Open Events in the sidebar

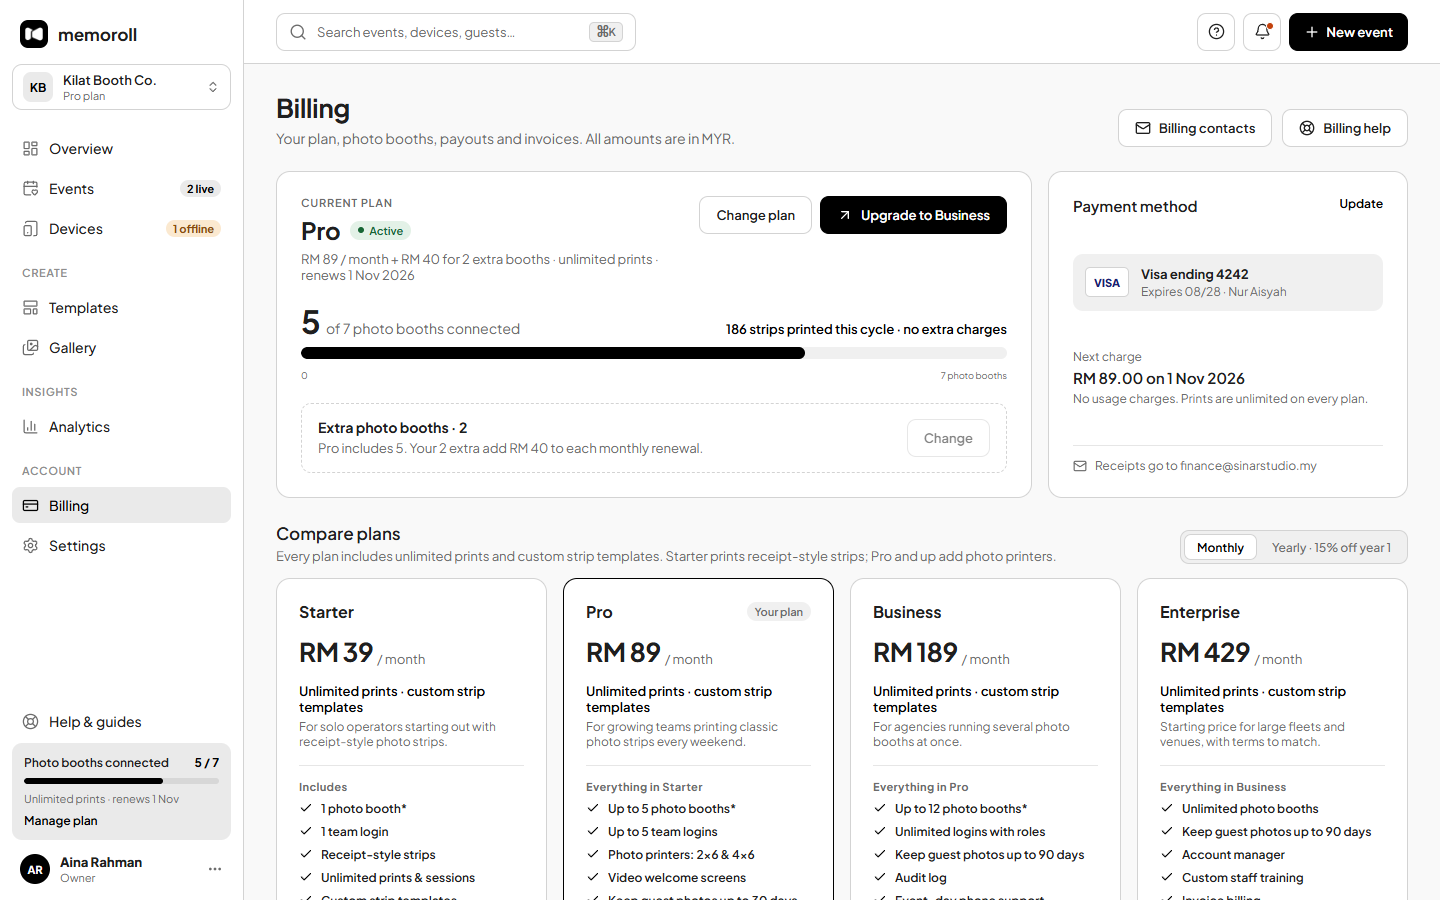[x=121, y=189]
